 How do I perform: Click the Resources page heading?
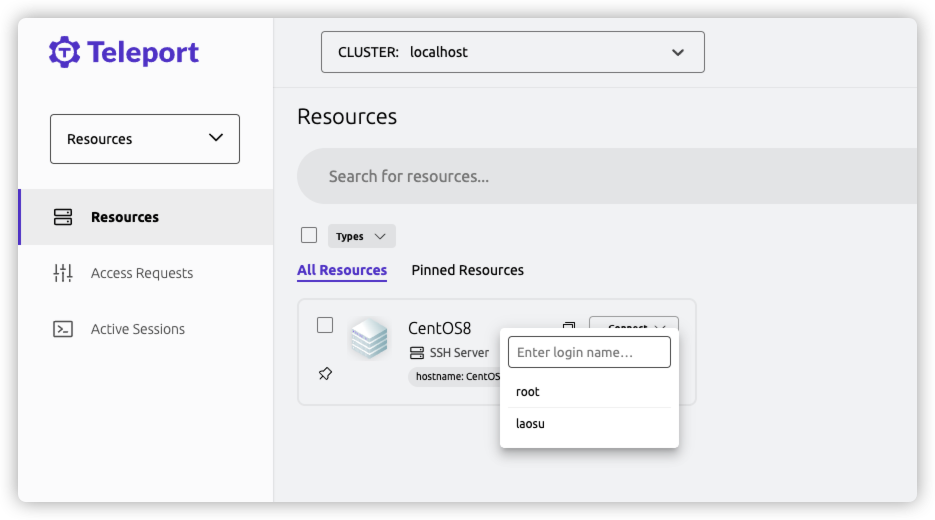tap(347, 116)
